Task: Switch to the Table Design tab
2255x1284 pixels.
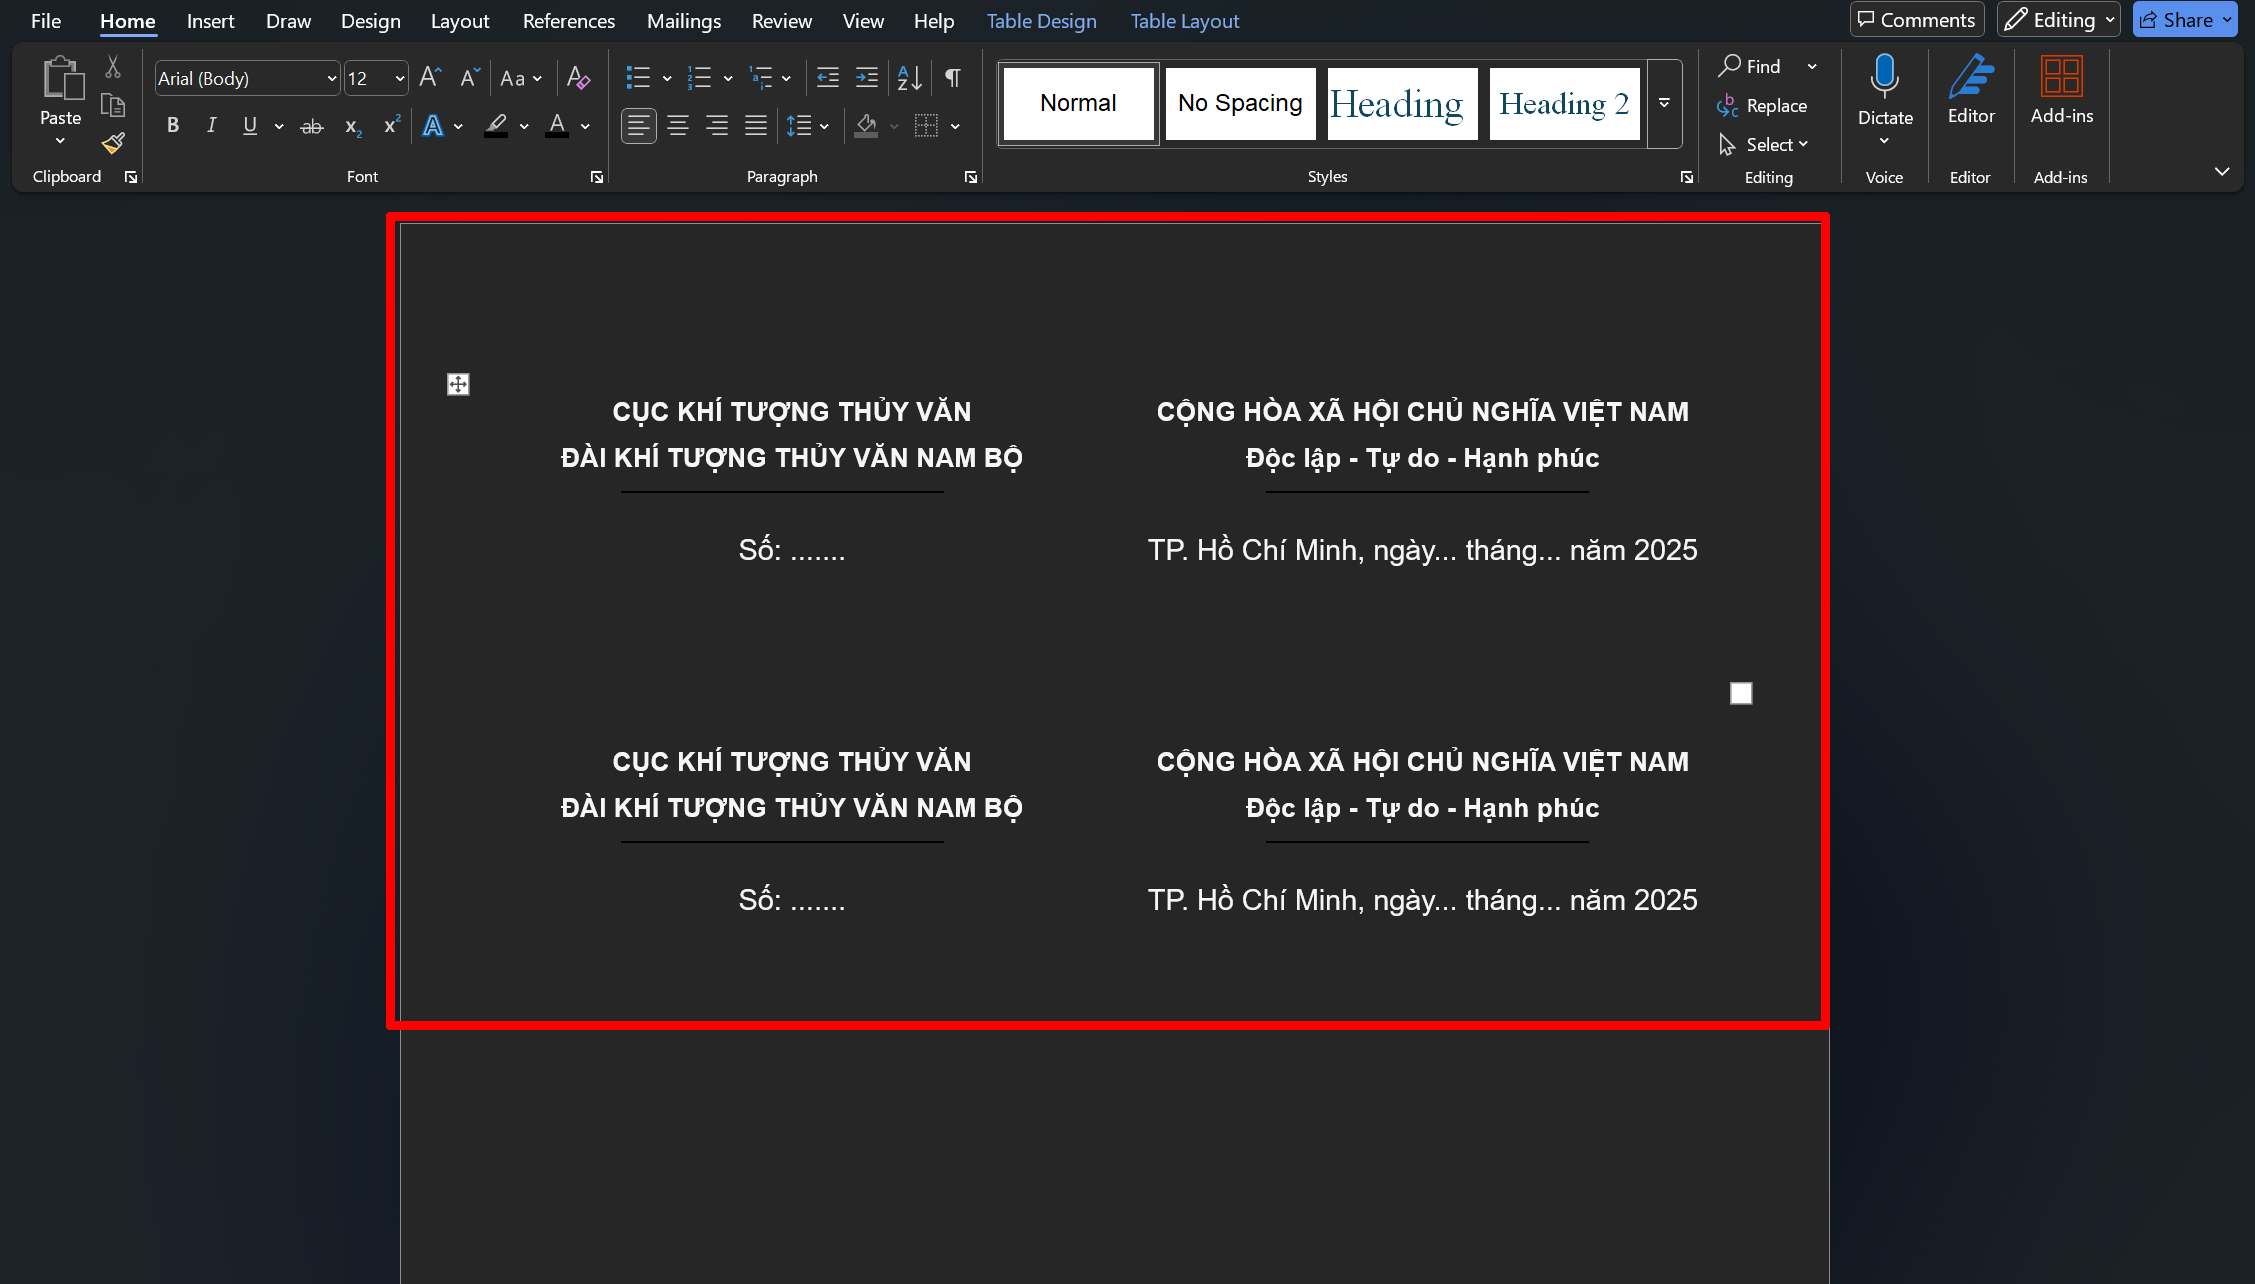Action: point(1041,20)
